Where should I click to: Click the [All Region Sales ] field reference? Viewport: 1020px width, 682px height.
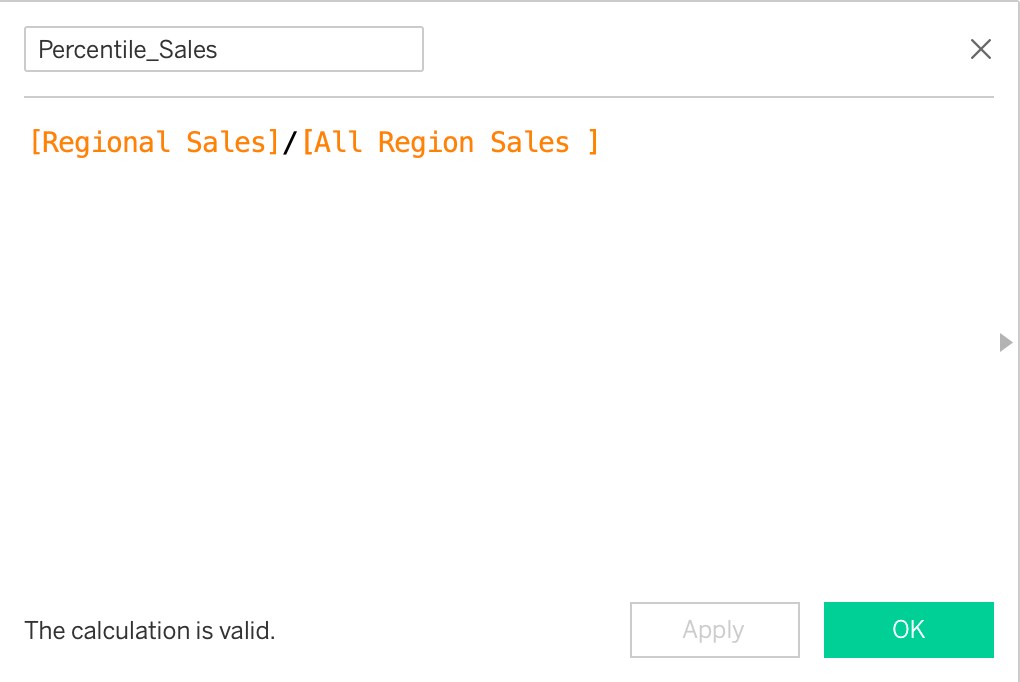click(x=449, y=143)
